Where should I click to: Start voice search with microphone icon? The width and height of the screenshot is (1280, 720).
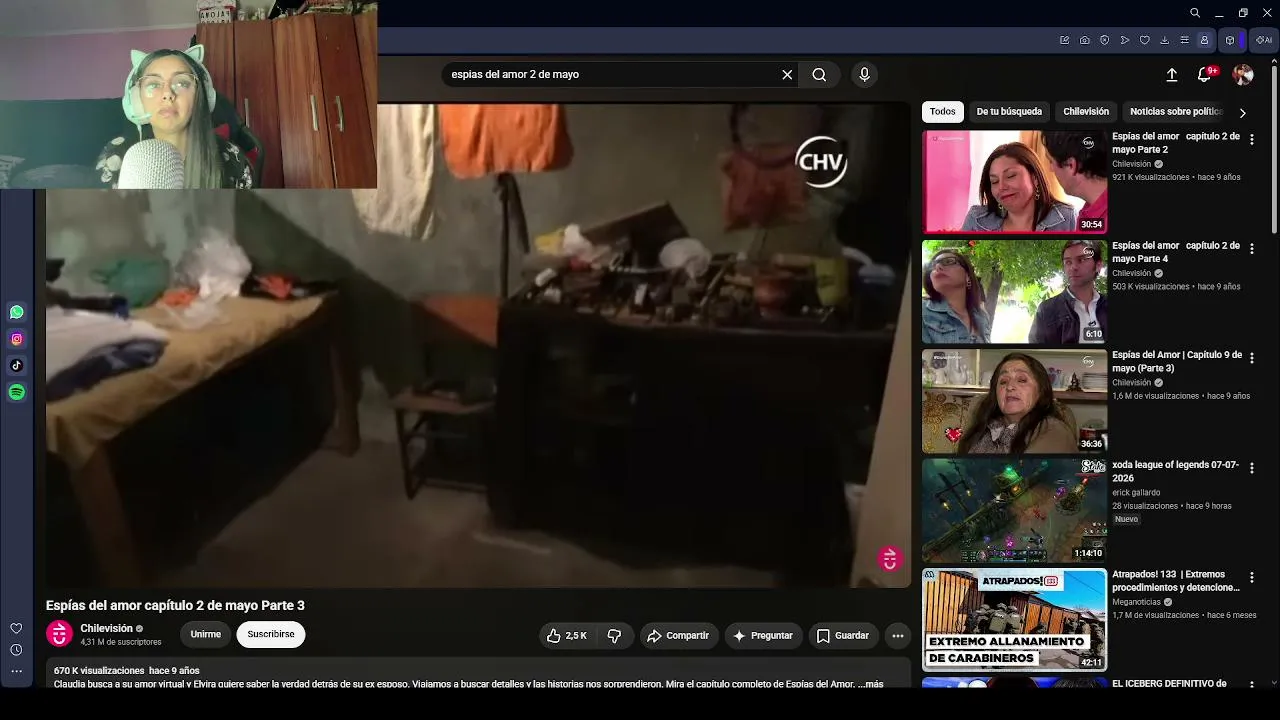coord(865,74)
